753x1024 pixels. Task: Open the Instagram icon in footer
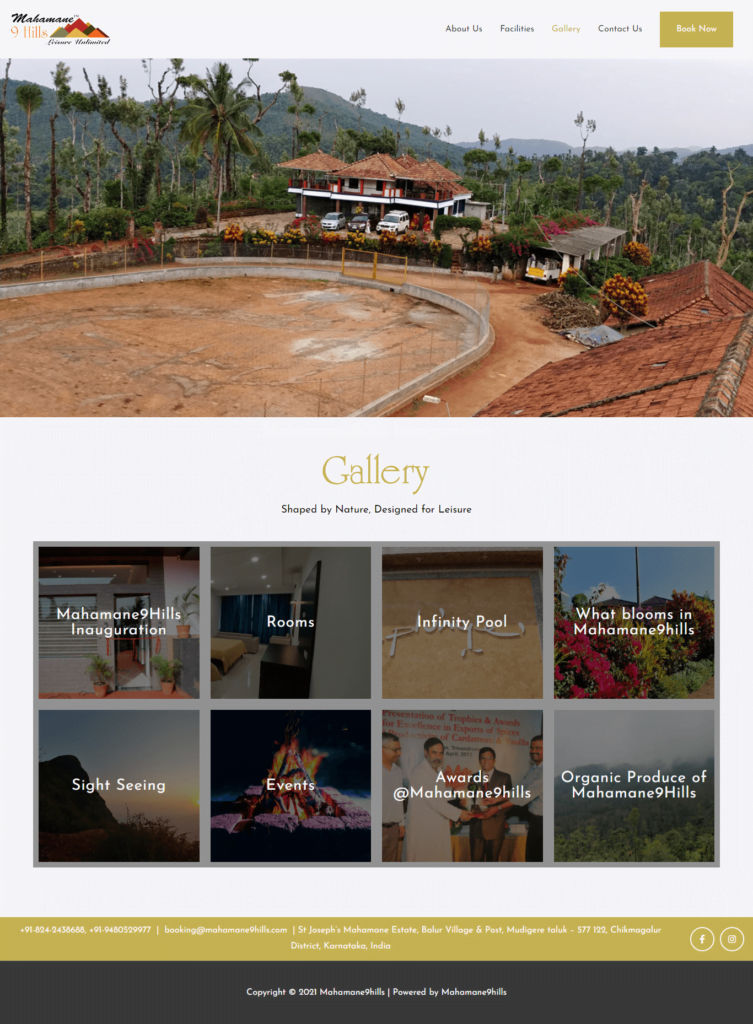[x=732, y=939]
